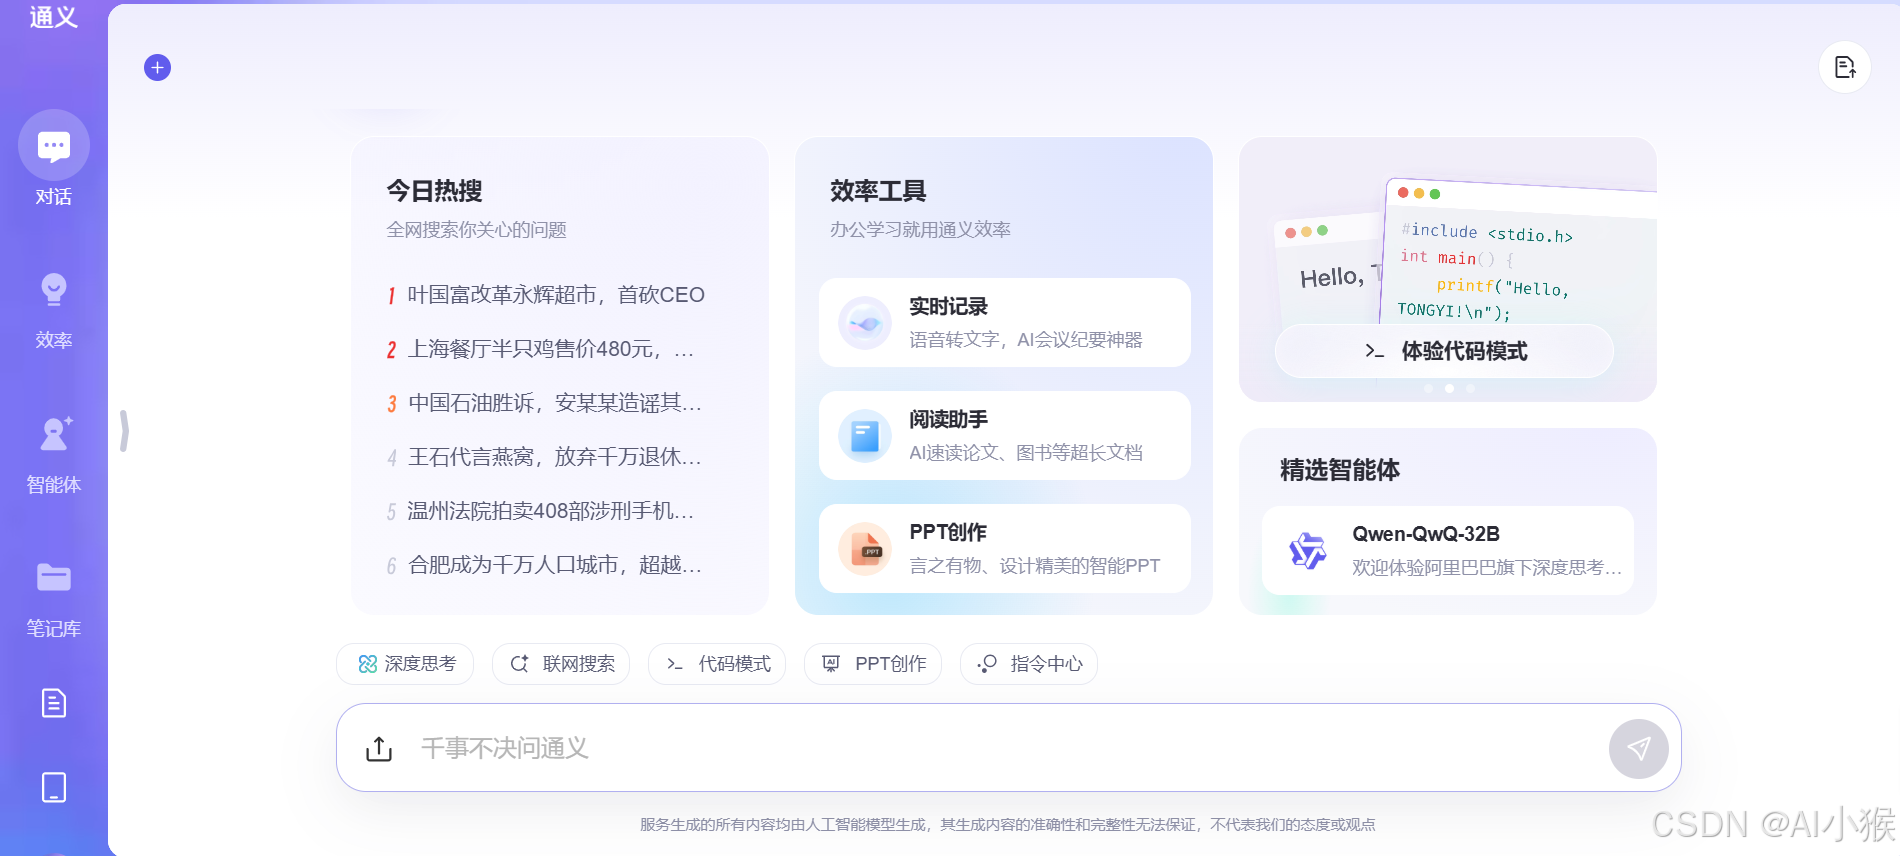This screenshot has width=1900, height=856.
Task: Click the 深度思考 atom icon
Action: coord(368,664)
